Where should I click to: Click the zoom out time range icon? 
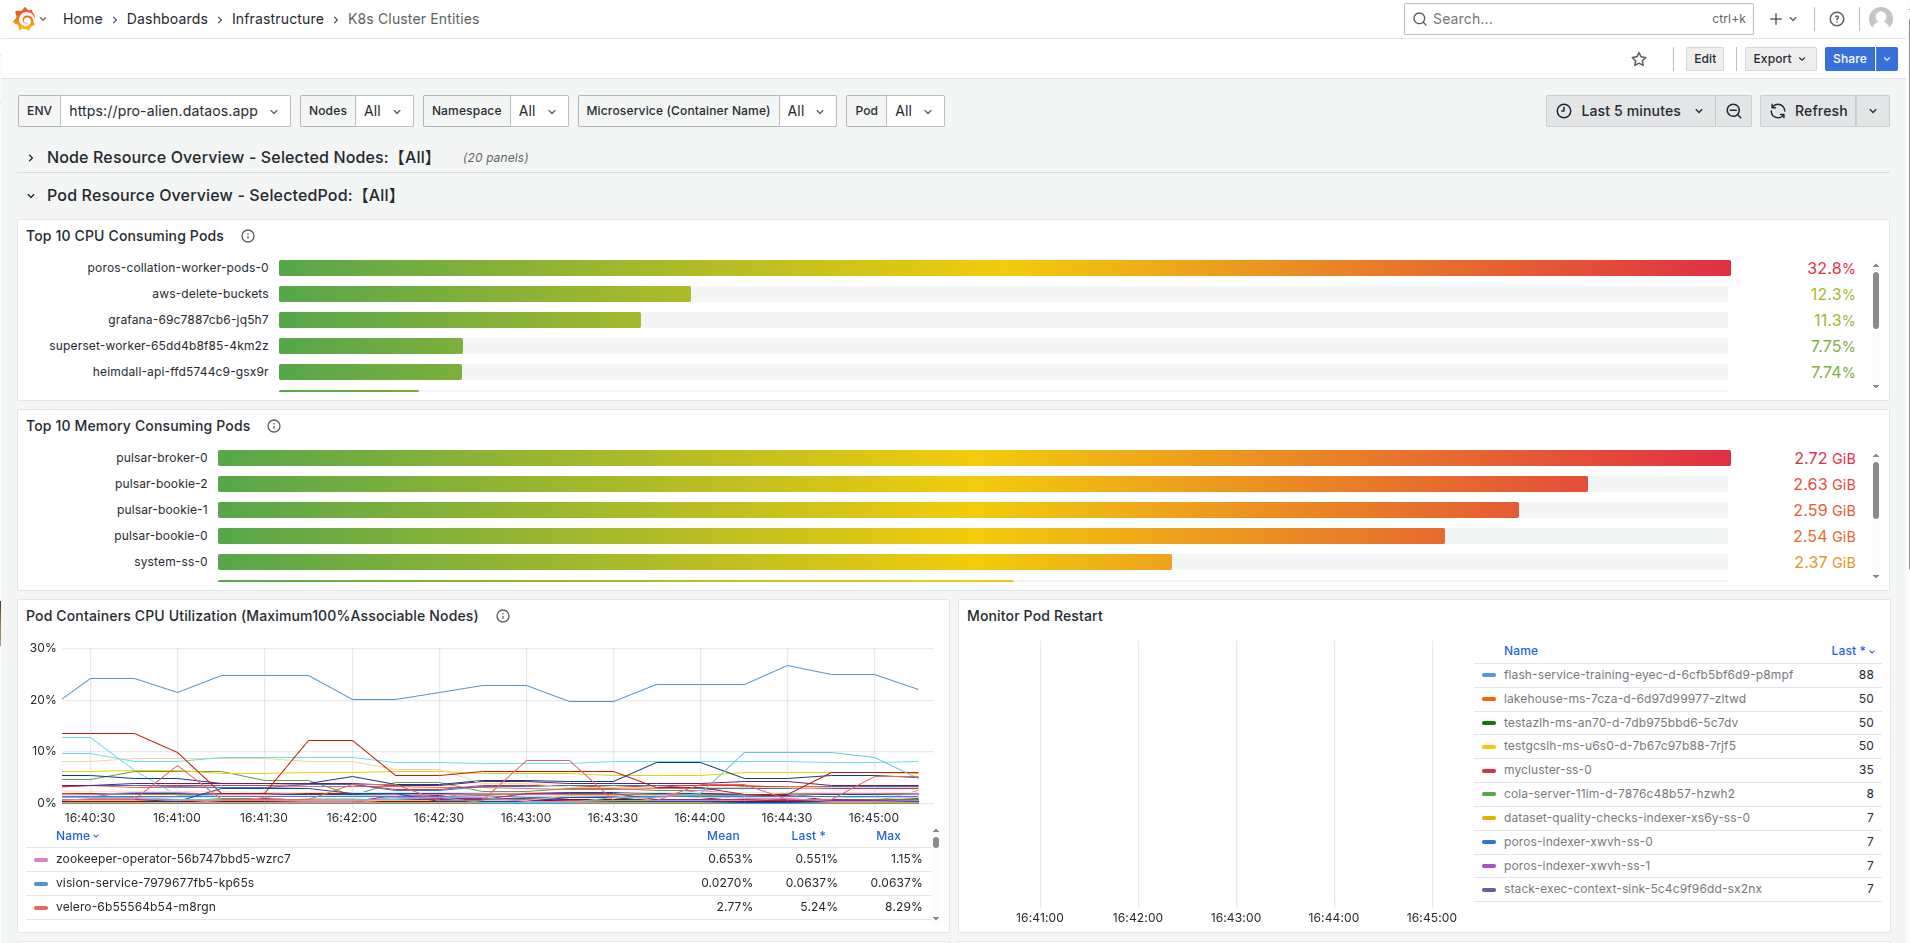[x=1734, y=111]
